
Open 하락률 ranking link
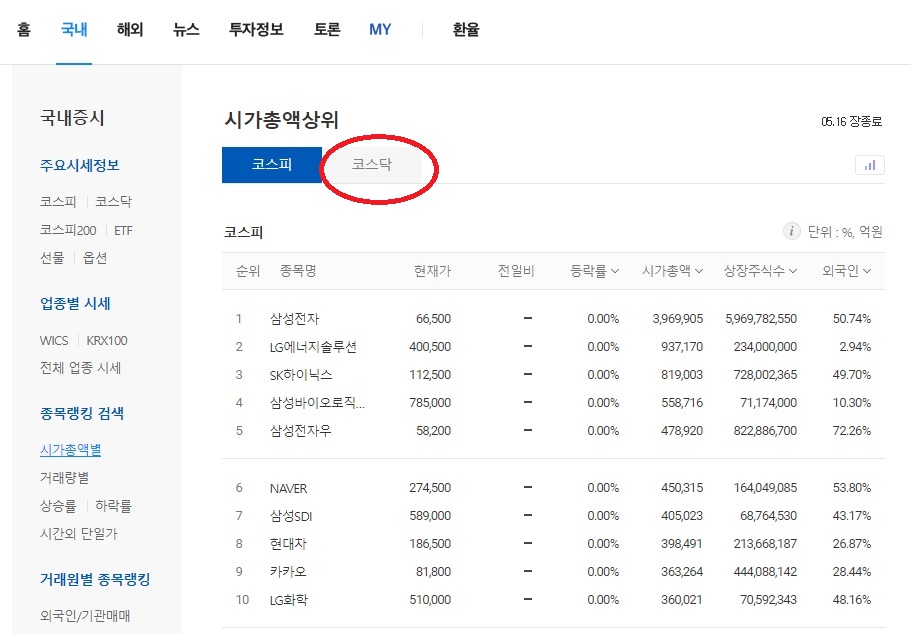(x=113, y=506)
